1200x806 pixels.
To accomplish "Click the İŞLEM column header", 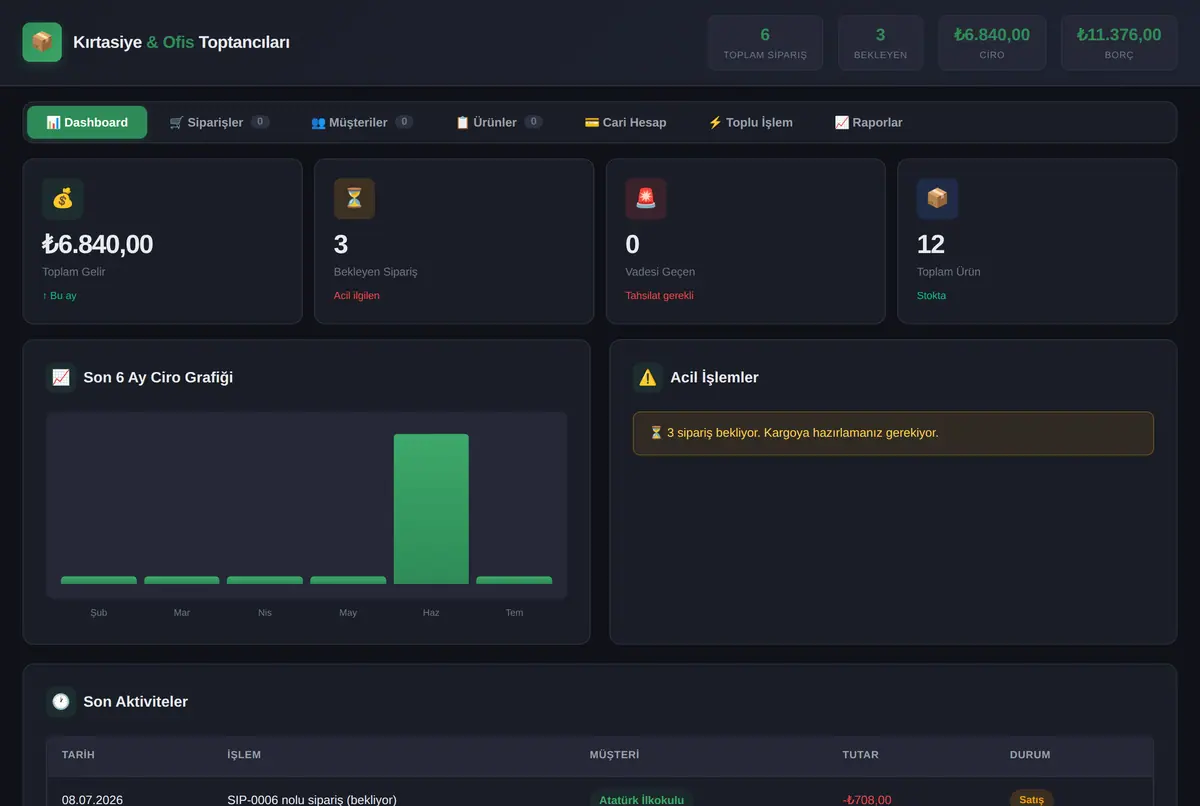I will 244,755.
